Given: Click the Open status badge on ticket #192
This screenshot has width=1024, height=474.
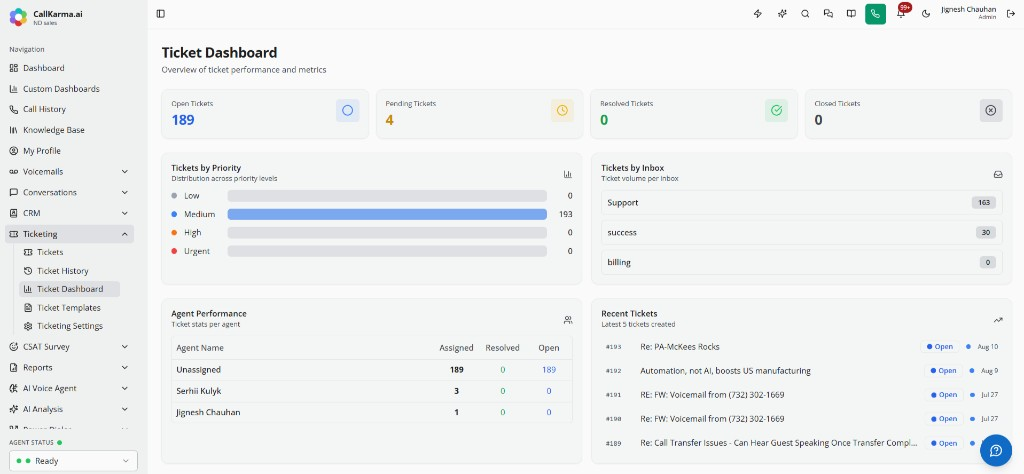Looking at the screenshot, I should tap(943, 371).
